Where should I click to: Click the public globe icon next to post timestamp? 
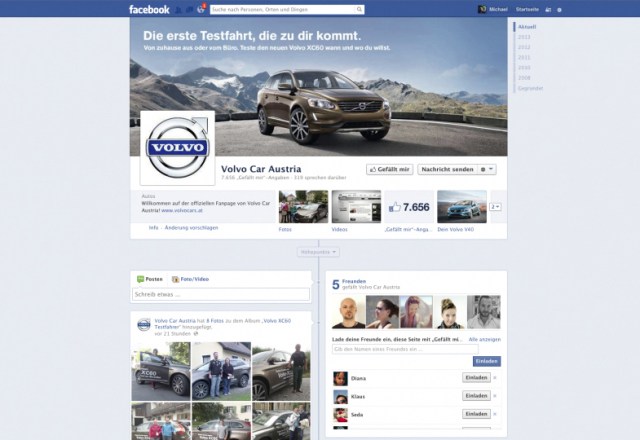(196, 334)
